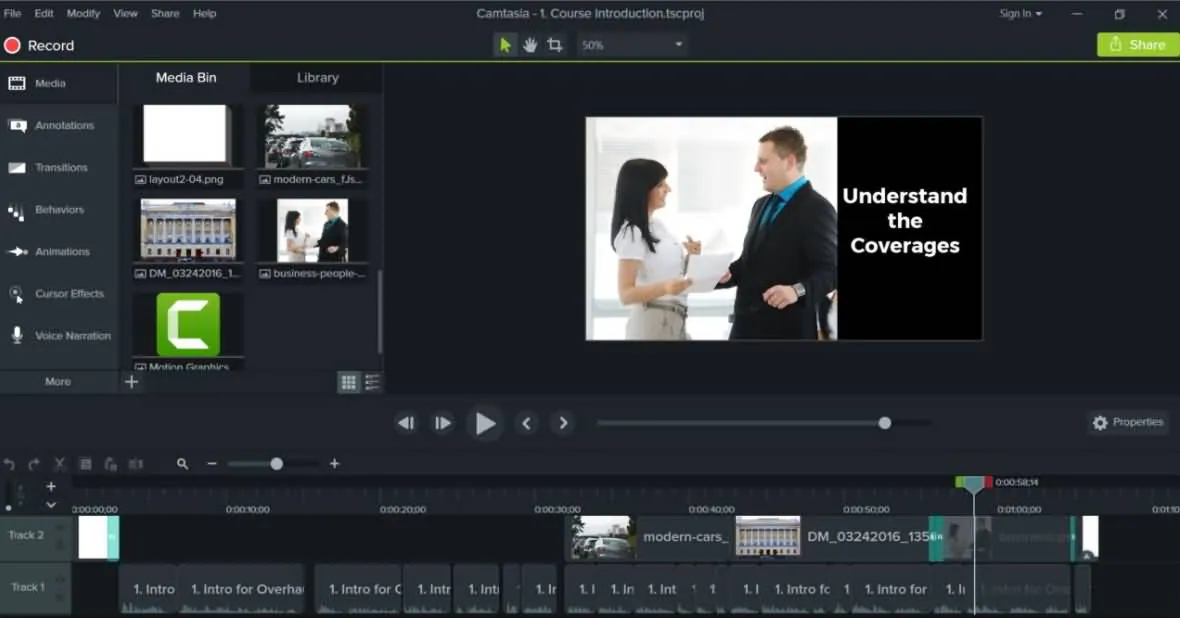The width and height of the screenshot is (1180, 618).
Task: Zoom in timeline with plus button
Action: point(335,464)
